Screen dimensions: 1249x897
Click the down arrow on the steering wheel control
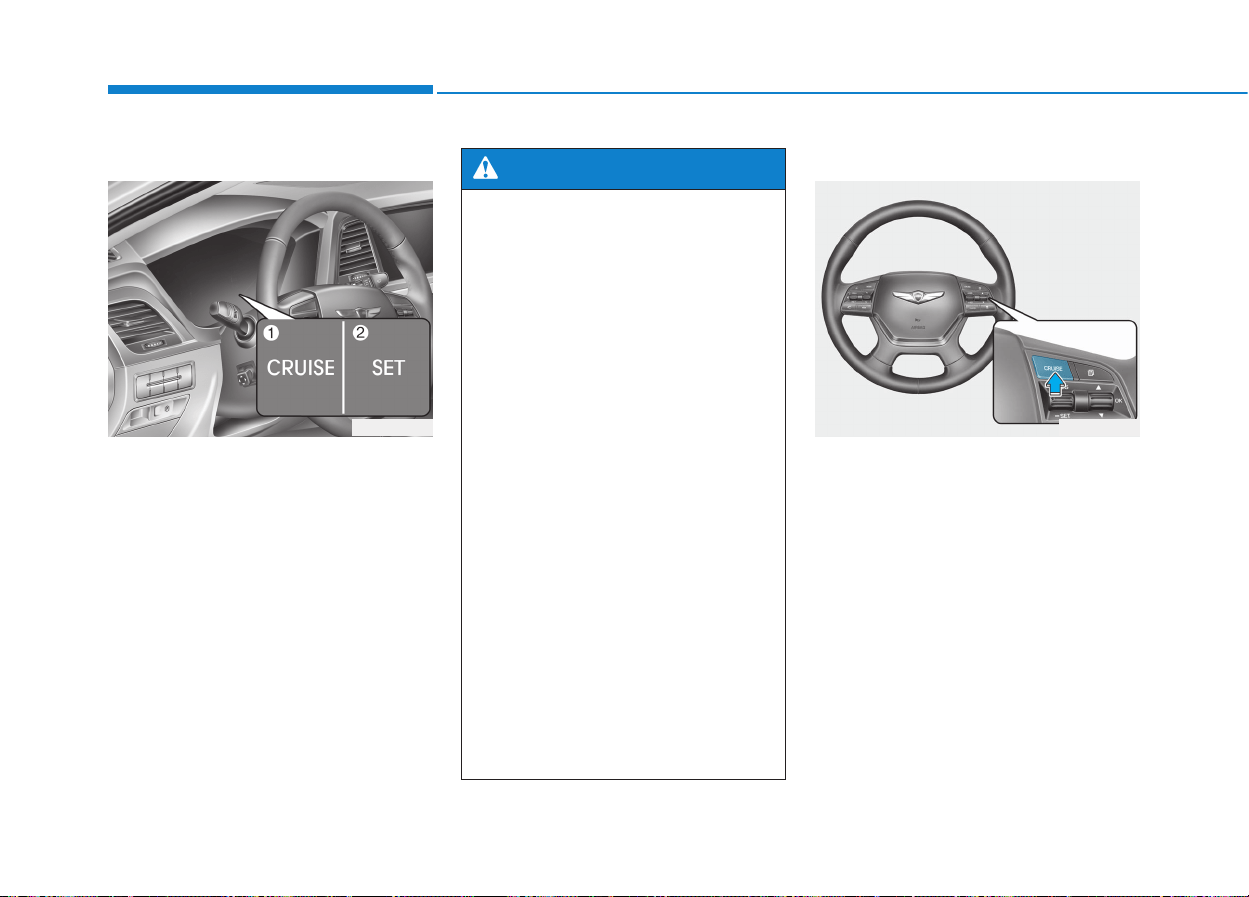(x=1101, y=415)
